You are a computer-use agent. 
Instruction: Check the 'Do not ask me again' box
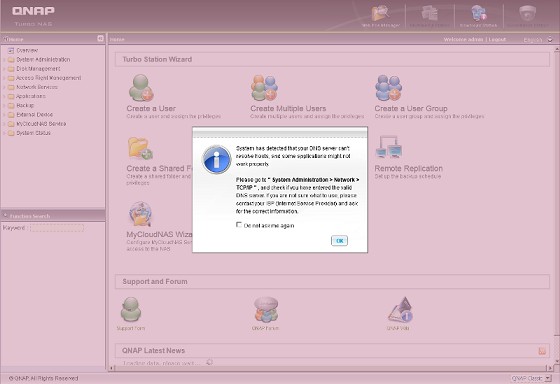[x=239, y=225]
